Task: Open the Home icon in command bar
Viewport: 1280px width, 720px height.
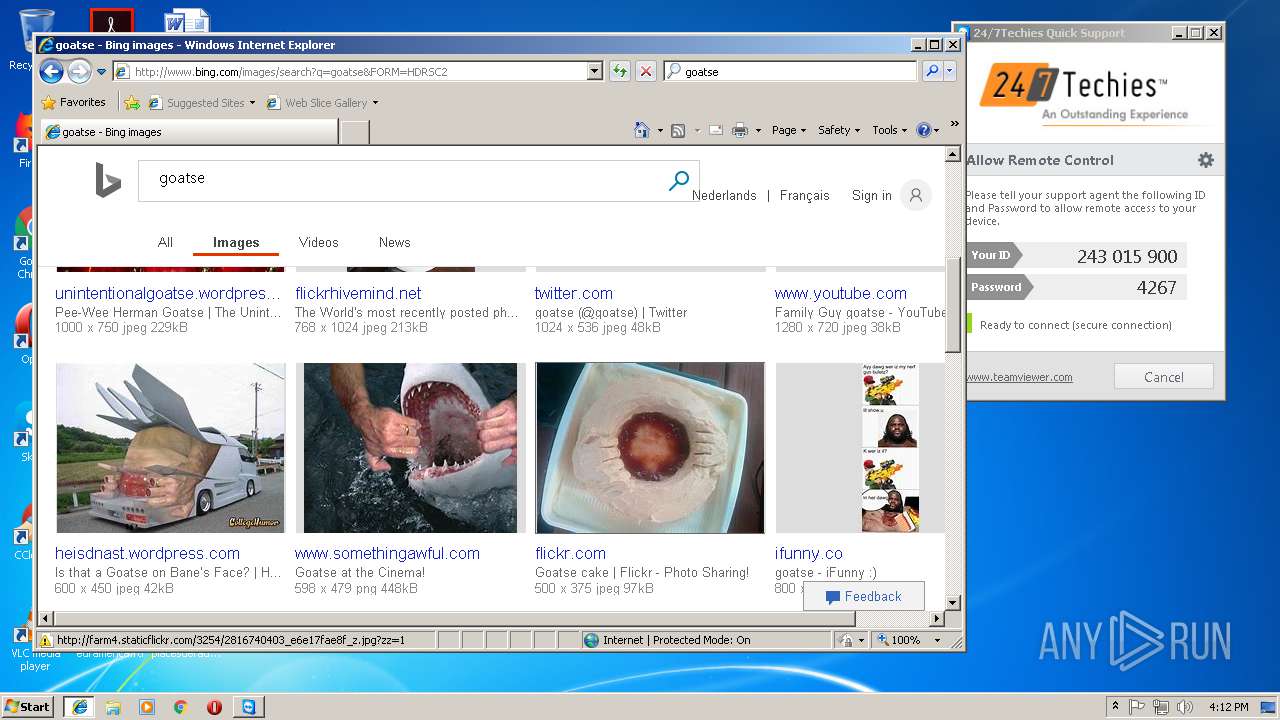Action: click(642, 130)
